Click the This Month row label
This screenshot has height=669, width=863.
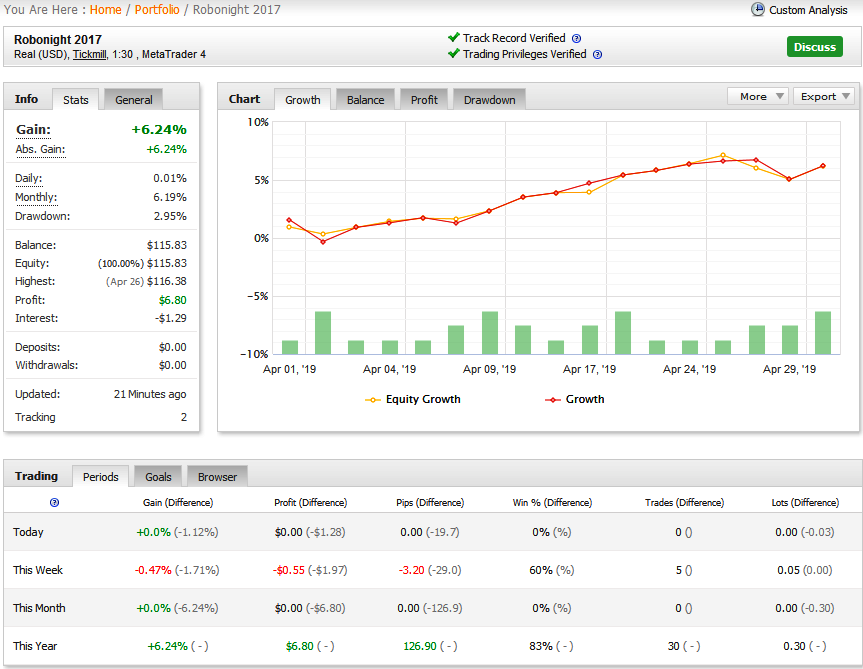tap(39, 608)
